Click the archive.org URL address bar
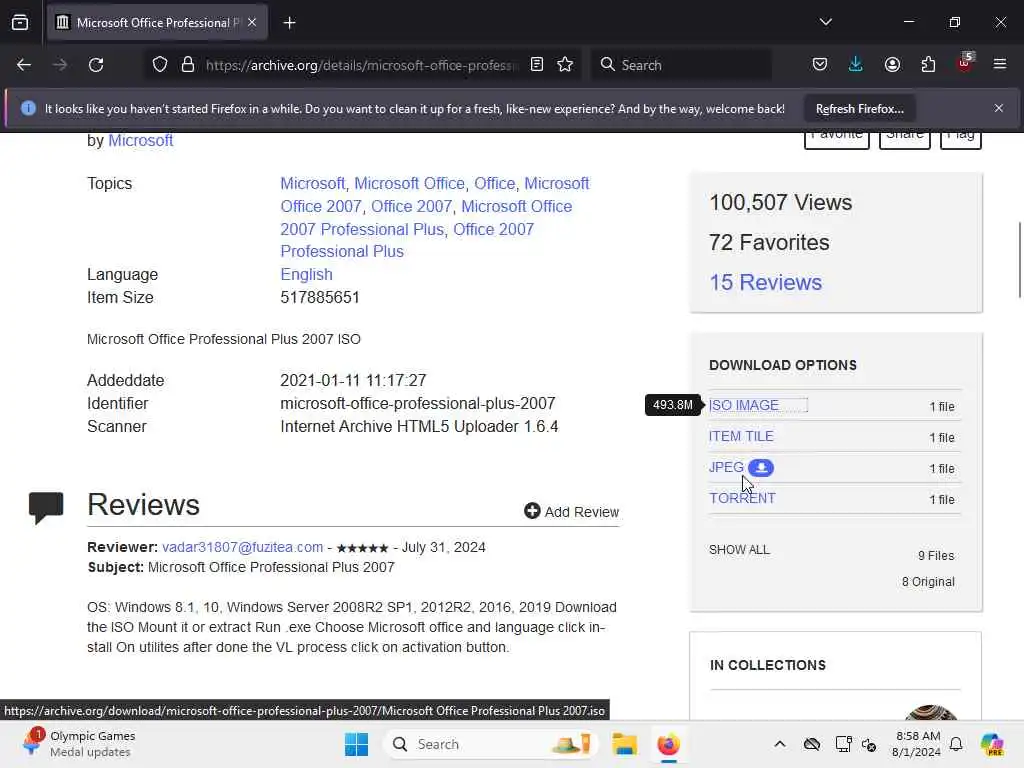 (x=361, y=65)
